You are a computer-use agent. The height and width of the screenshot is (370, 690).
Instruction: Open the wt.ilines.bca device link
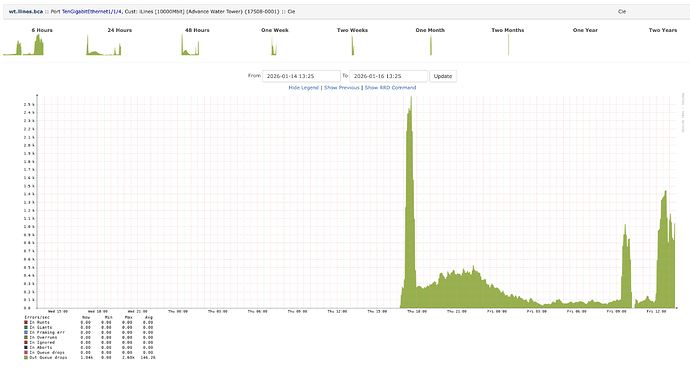click(x=26, y=11)
